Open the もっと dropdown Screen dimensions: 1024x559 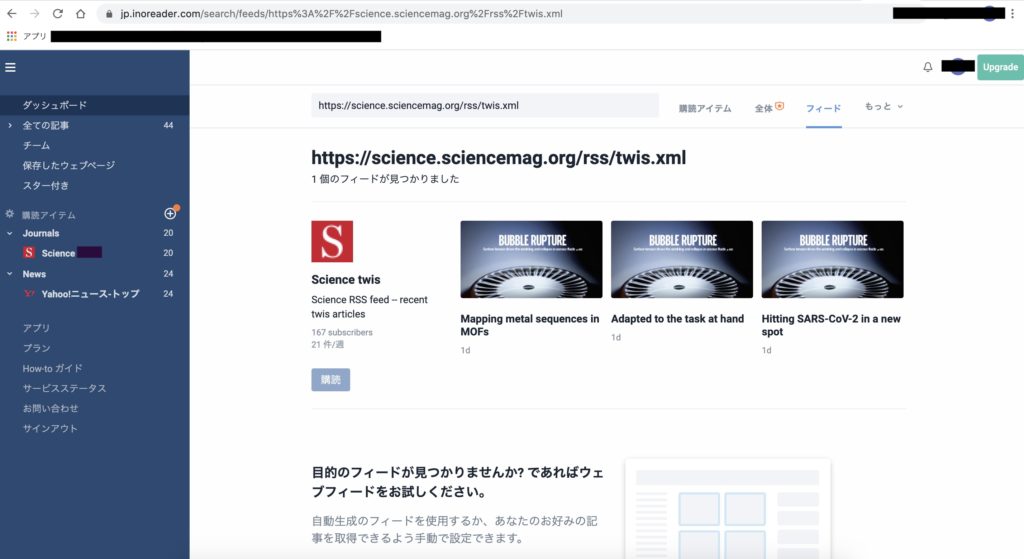coord(884,106)
